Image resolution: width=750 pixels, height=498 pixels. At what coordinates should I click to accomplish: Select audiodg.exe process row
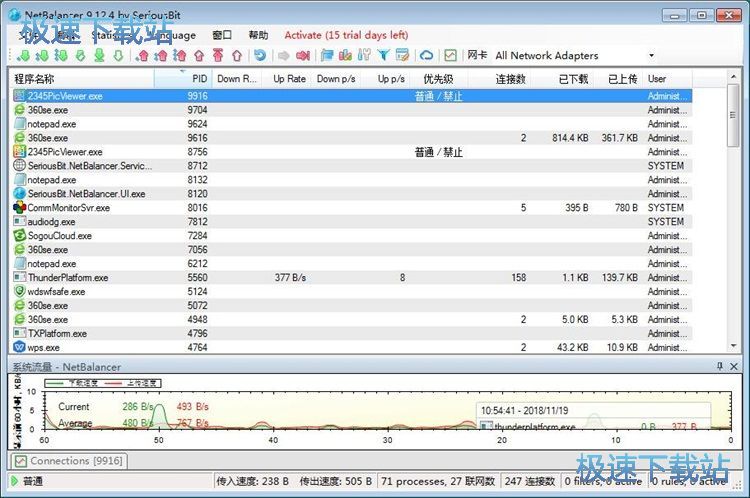(x=352, y=221)
